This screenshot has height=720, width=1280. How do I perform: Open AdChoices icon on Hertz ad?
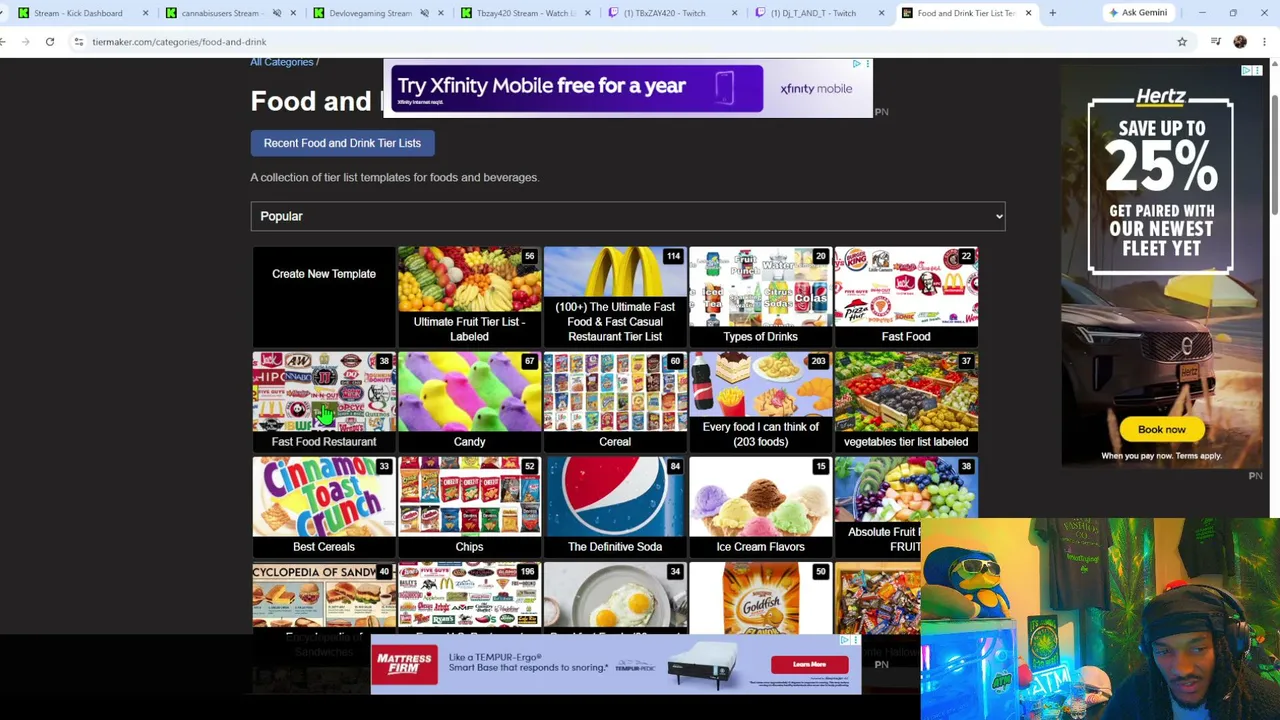click(x=1247, y=71)
